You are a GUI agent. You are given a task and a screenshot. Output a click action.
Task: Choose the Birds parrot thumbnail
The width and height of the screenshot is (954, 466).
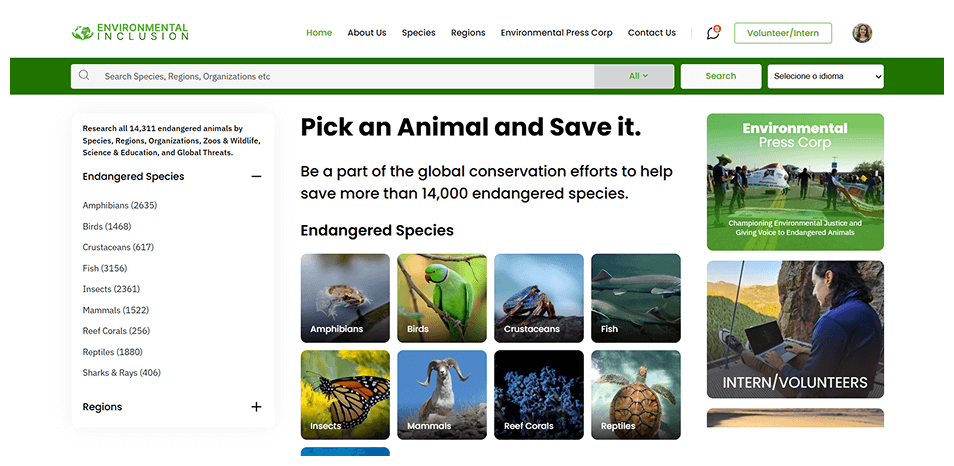[442, 298]
